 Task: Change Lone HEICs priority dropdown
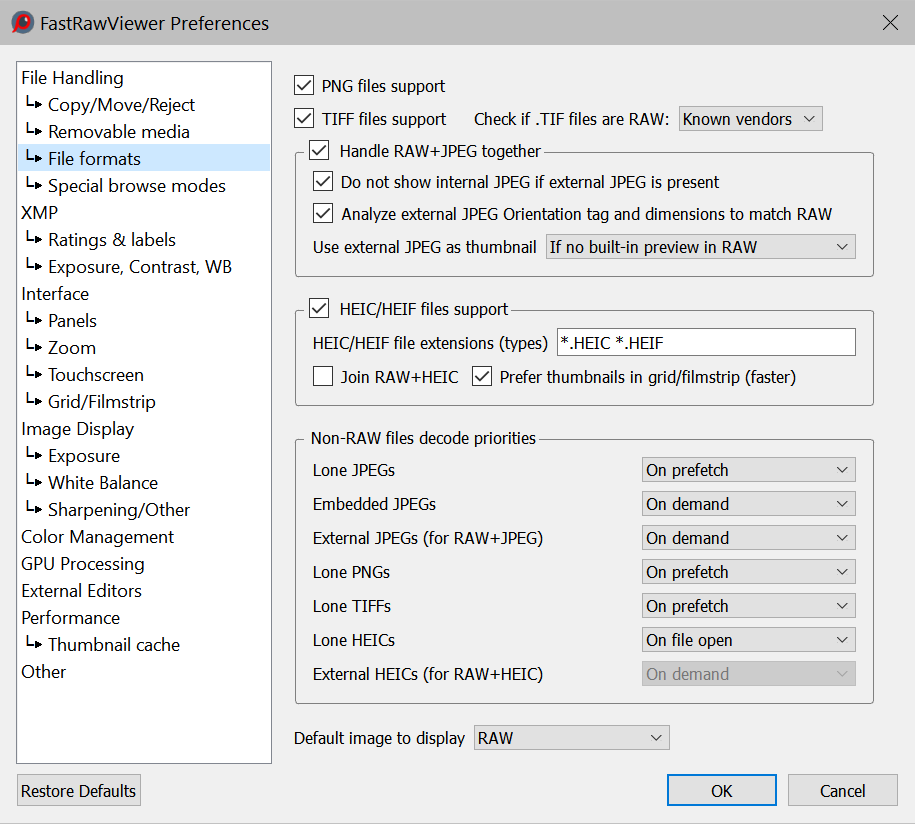point(748,640)
